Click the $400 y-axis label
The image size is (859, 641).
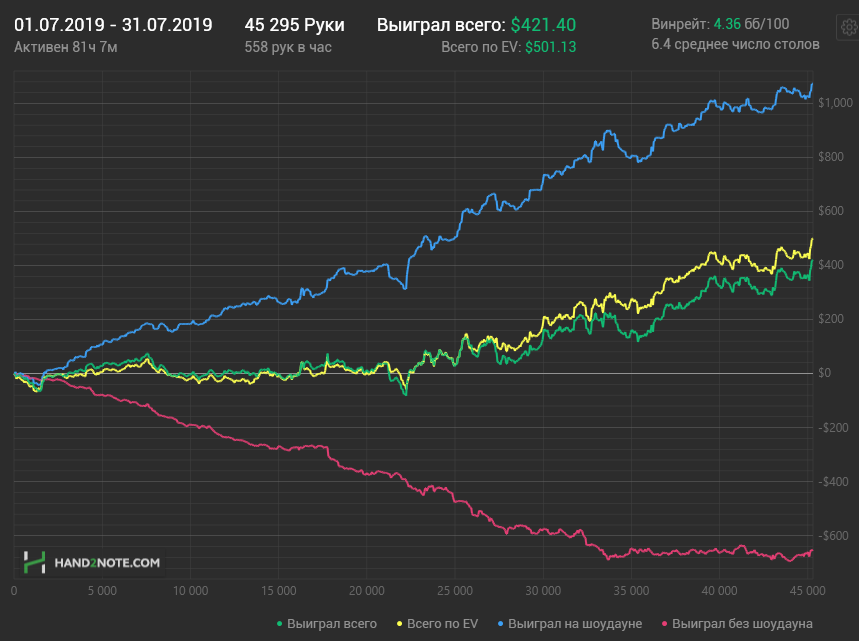coord(831,265)
